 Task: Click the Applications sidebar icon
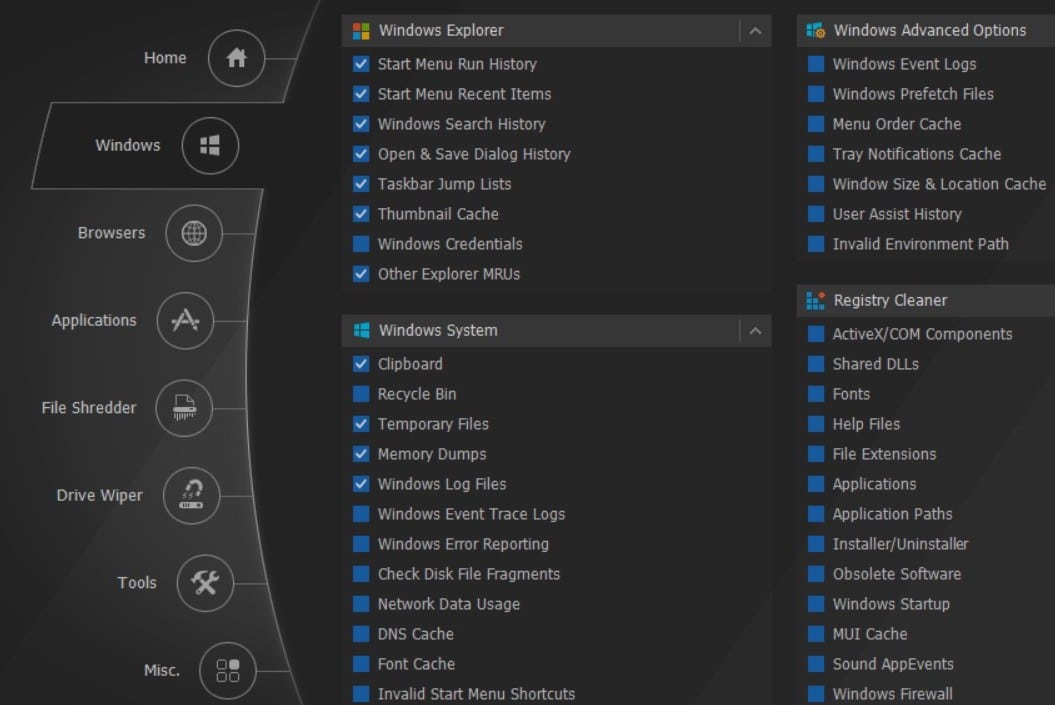coord(185,320)
